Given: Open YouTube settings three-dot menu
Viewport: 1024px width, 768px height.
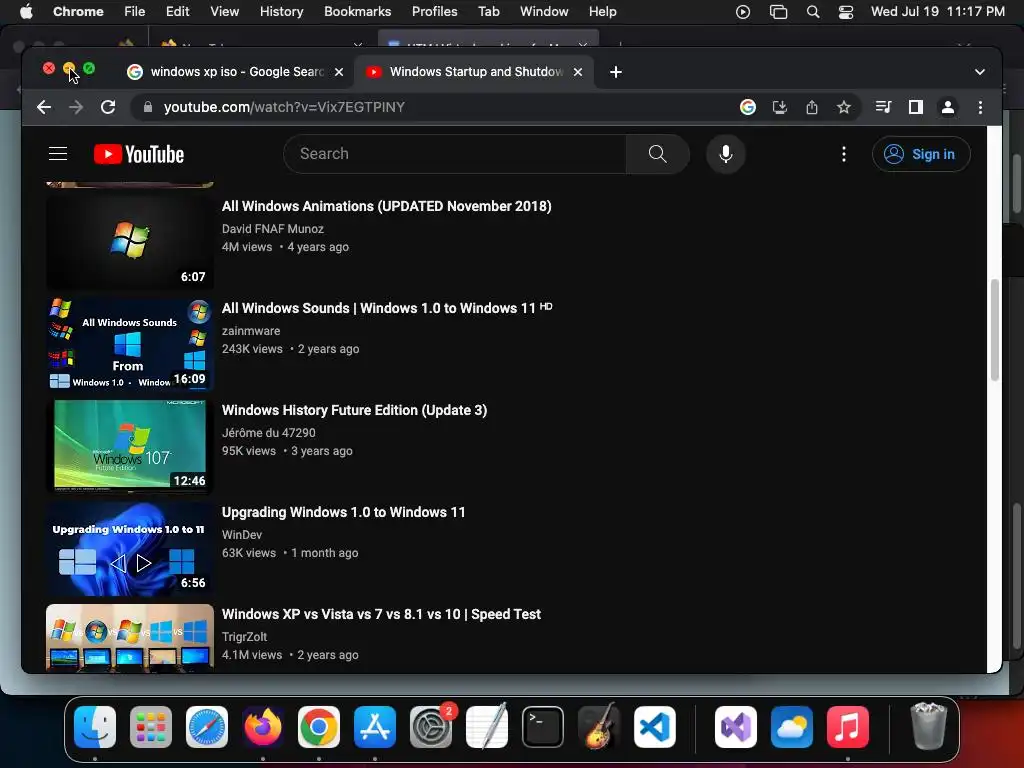Looking at the screenshot, I should [x=844, y=154].
